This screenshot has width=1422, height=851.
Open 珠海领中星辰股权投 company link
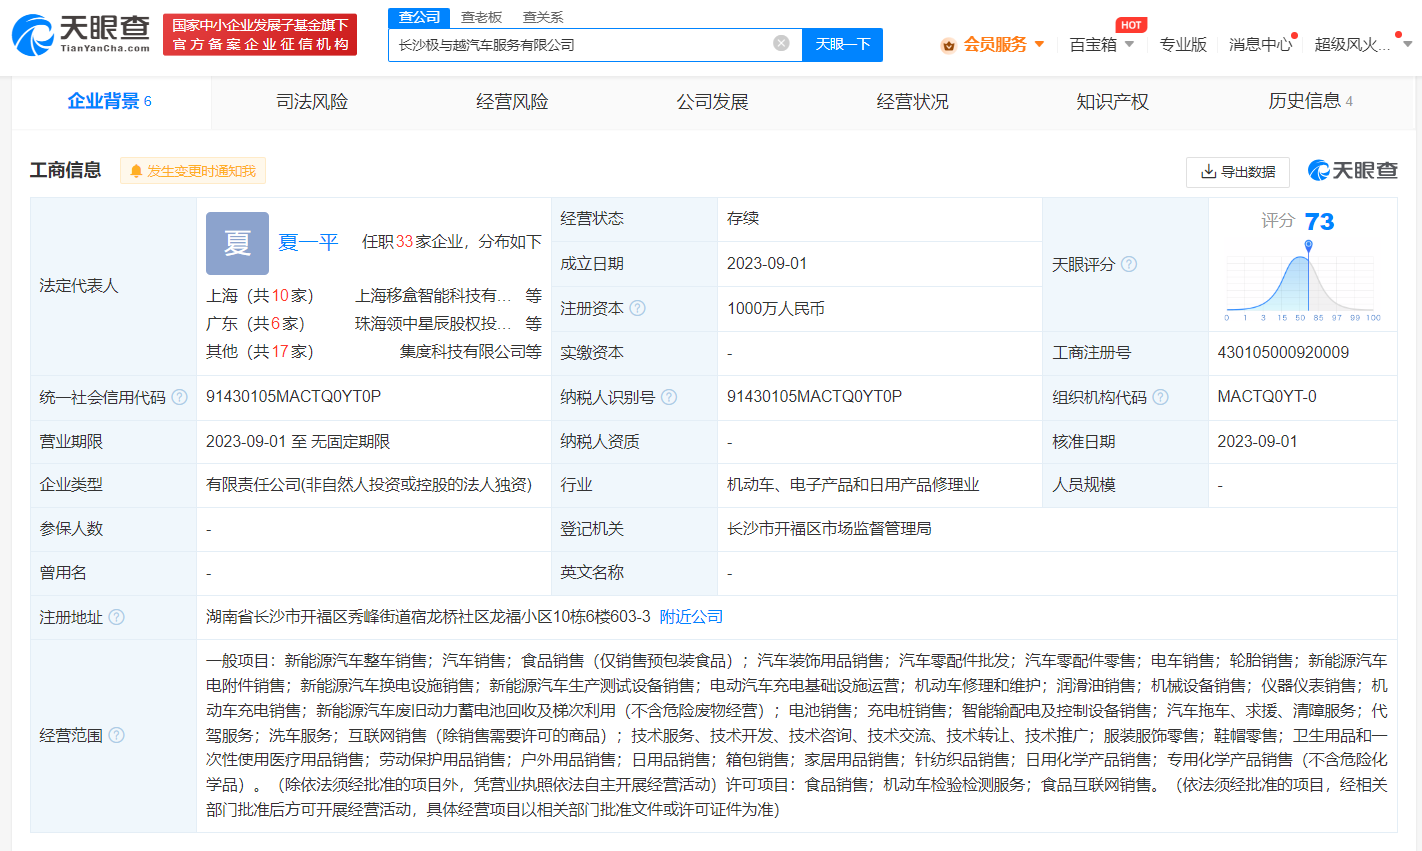(x=433, y=324)
